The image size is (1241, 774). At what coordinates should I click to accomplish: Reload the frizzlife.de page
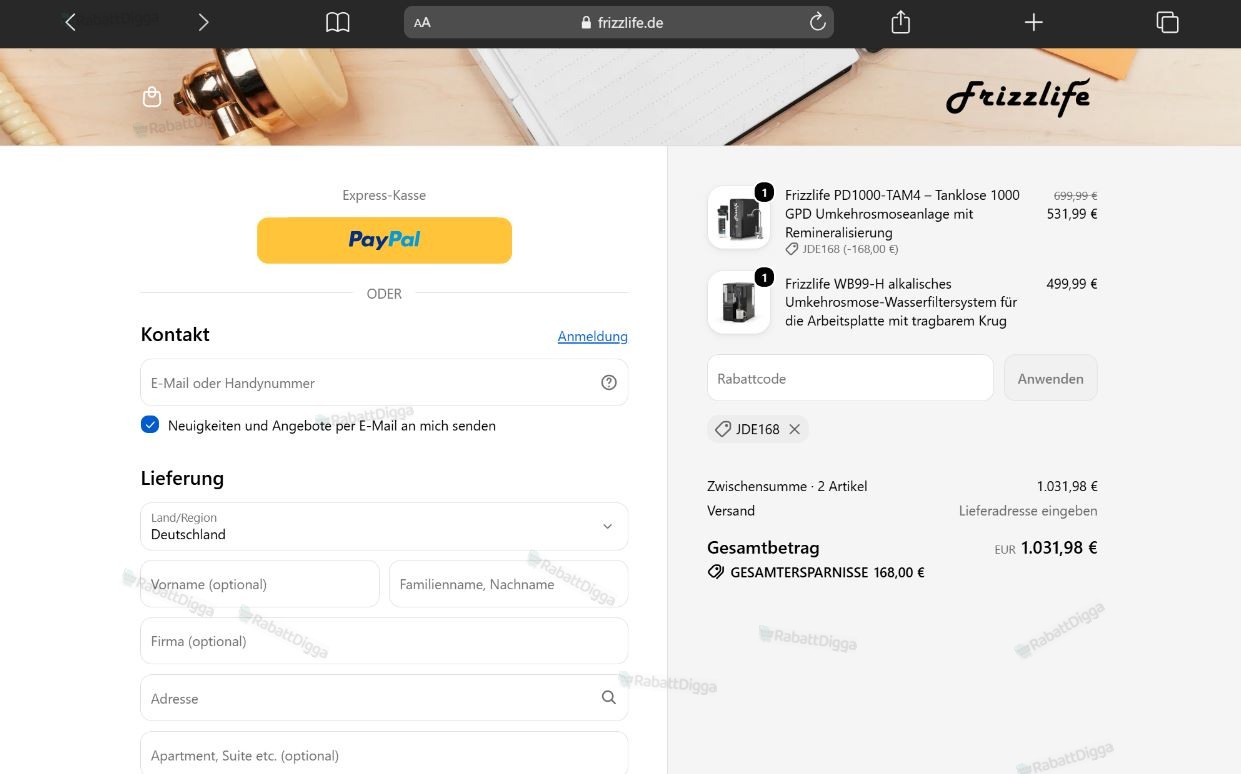click(817, 22)
